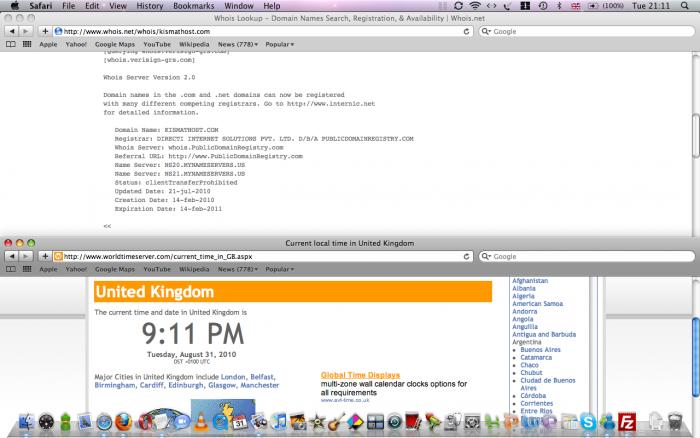Click the London city link

[x=233, y=377]
